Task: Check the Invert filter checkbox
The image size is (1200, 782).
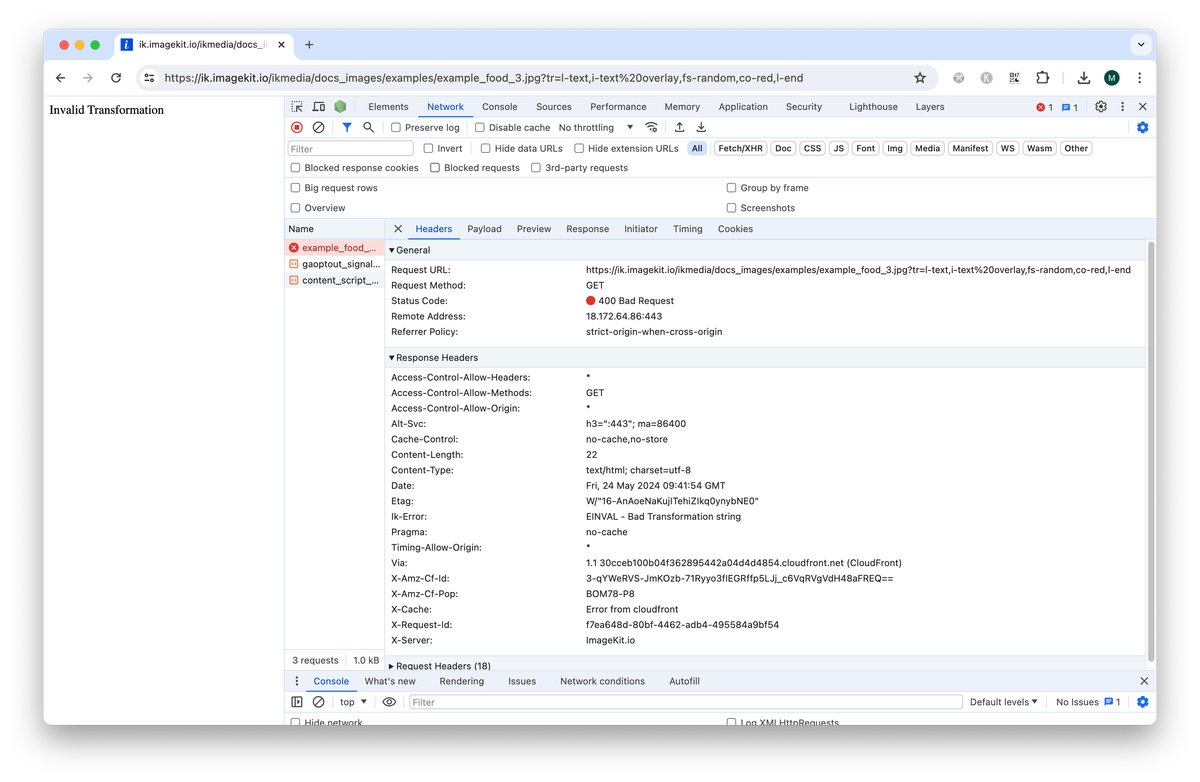Action: pos(429,148)
